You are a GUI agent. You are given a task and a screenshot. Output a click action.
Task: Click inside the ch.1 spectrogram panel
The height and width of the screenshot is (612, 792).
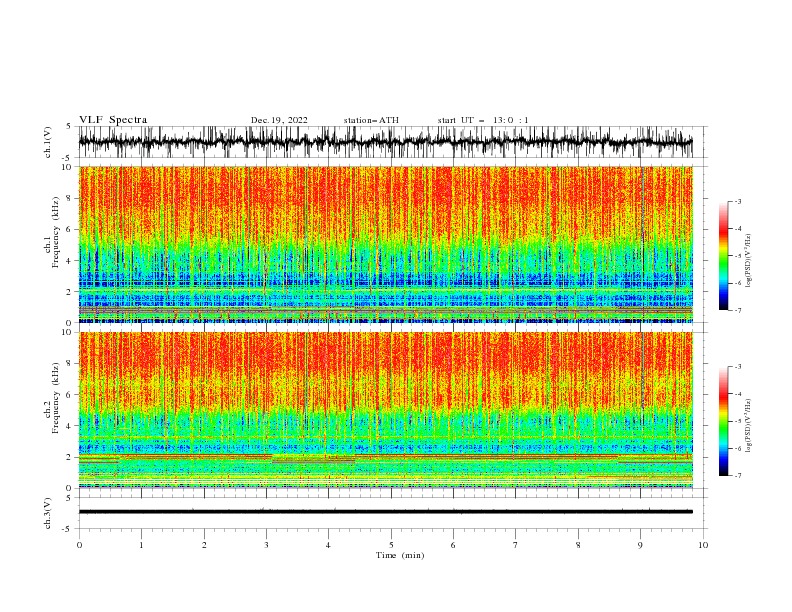pyautogui.click(x=385, y=244)
